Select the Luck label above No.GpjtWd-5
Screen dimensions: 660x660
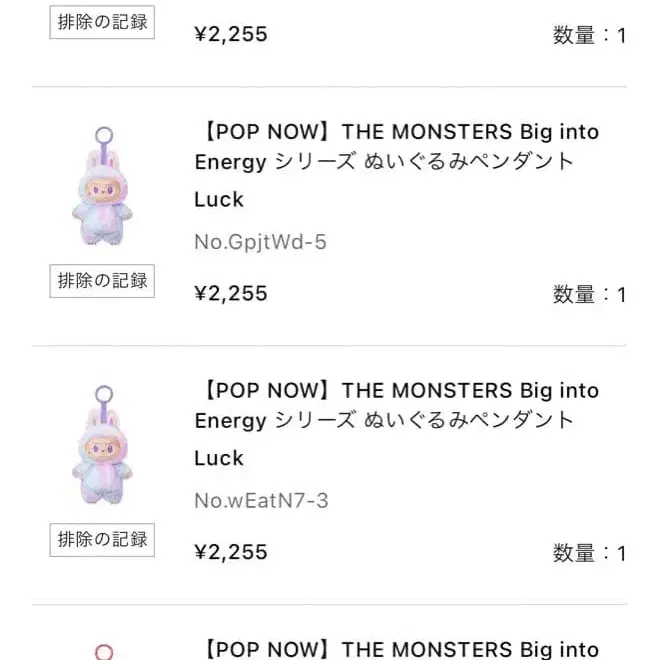point(219,199)
